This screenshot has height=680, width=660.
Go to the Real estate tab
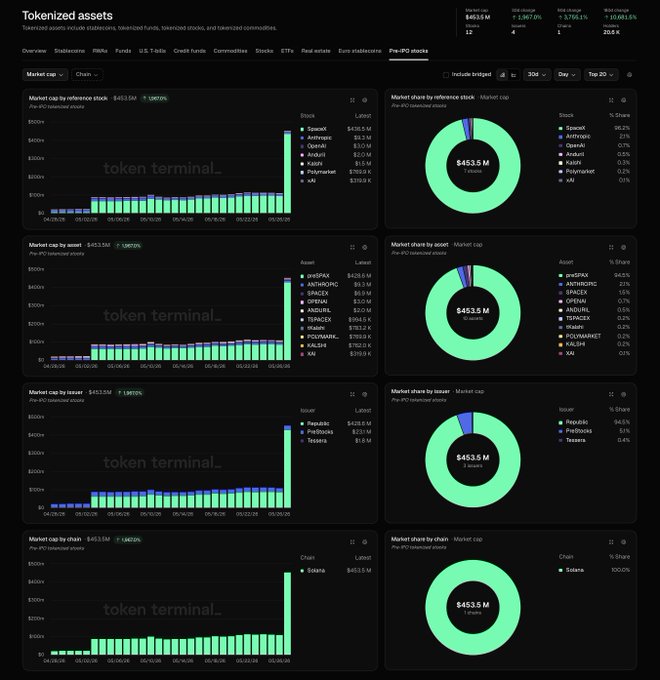[316, 51]
